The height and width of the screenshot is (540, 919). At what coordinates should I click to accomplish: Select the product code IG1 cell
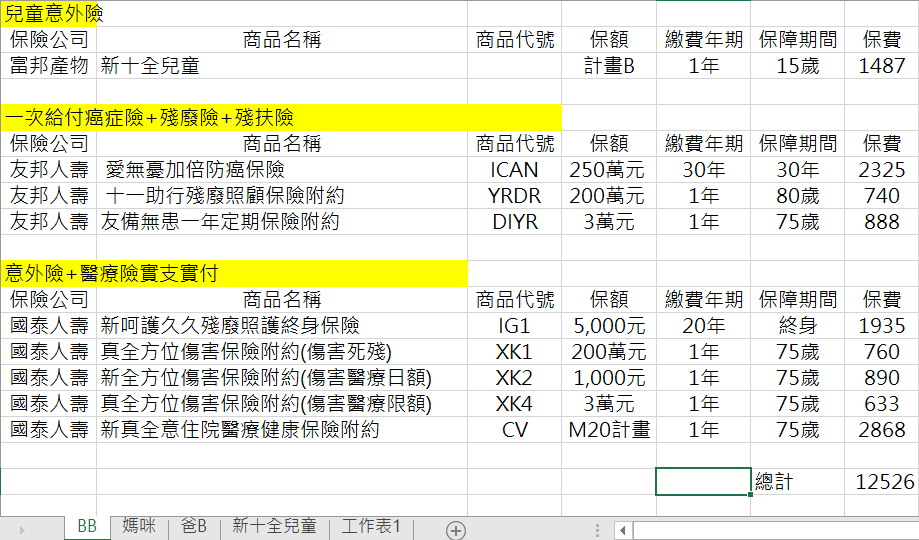(x=515, y=325)
